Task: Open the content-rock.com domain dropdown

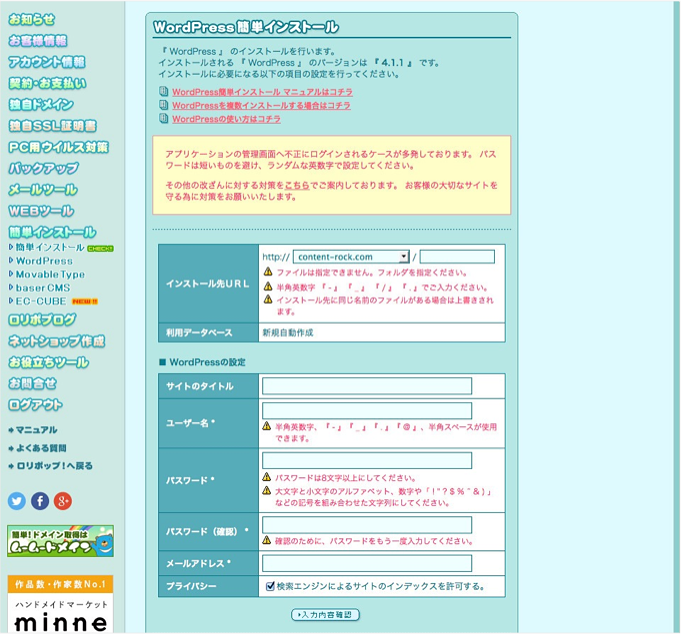Action: 351,257
